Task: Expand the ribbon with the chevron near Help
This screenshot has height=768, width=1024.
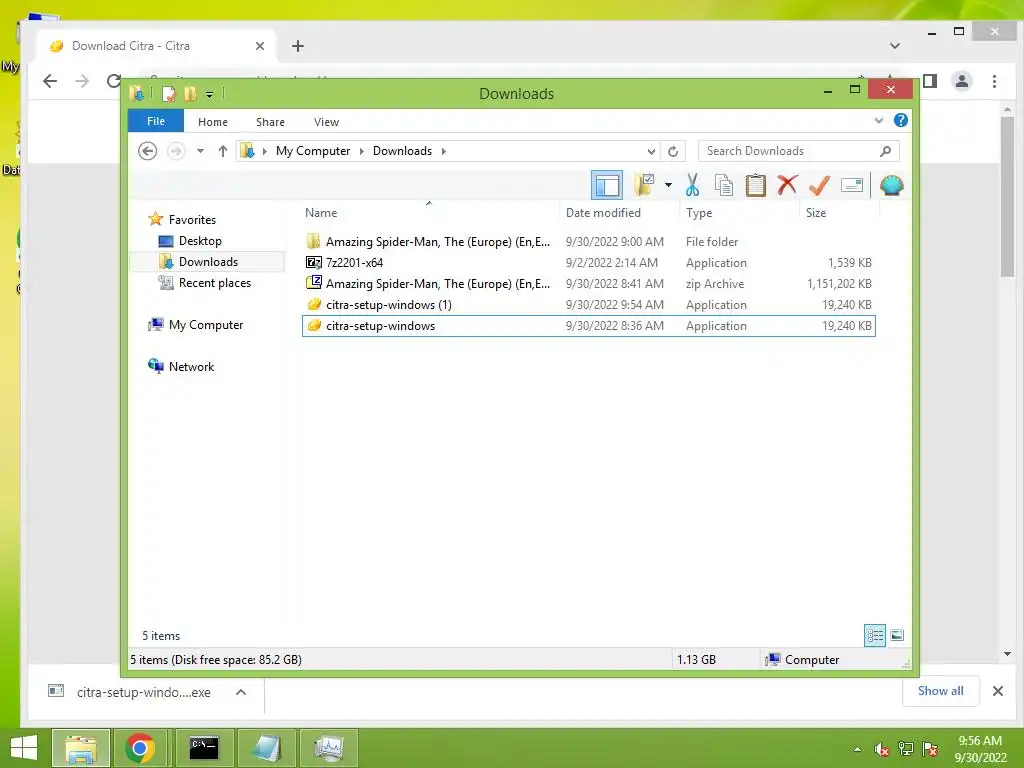Action: tap(879, 121)
